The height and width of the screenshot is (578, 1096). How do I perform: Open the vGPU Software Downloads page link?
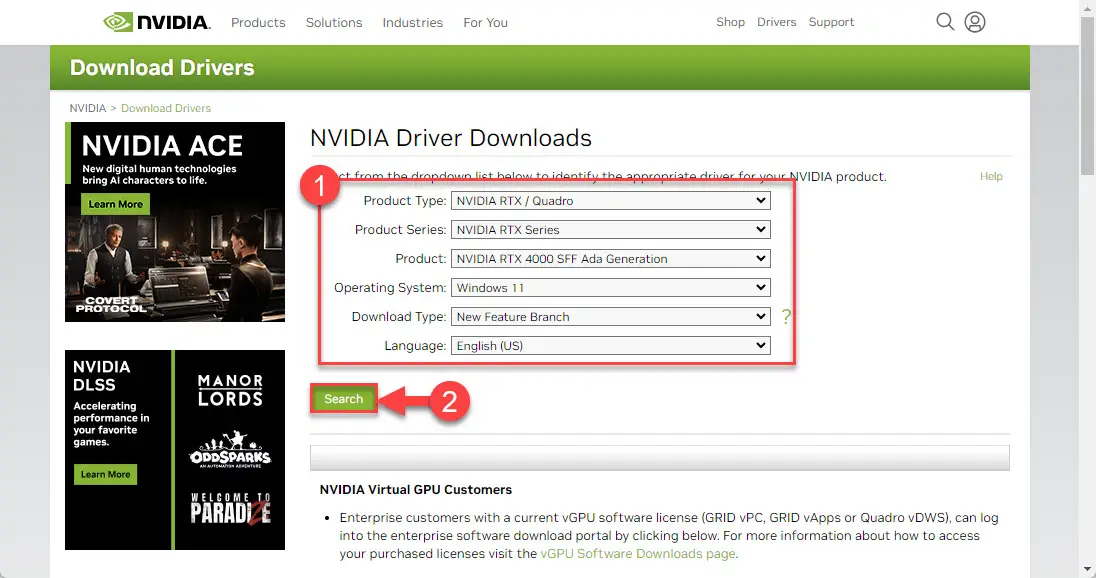pyautogui.click(x=637, y=554)
